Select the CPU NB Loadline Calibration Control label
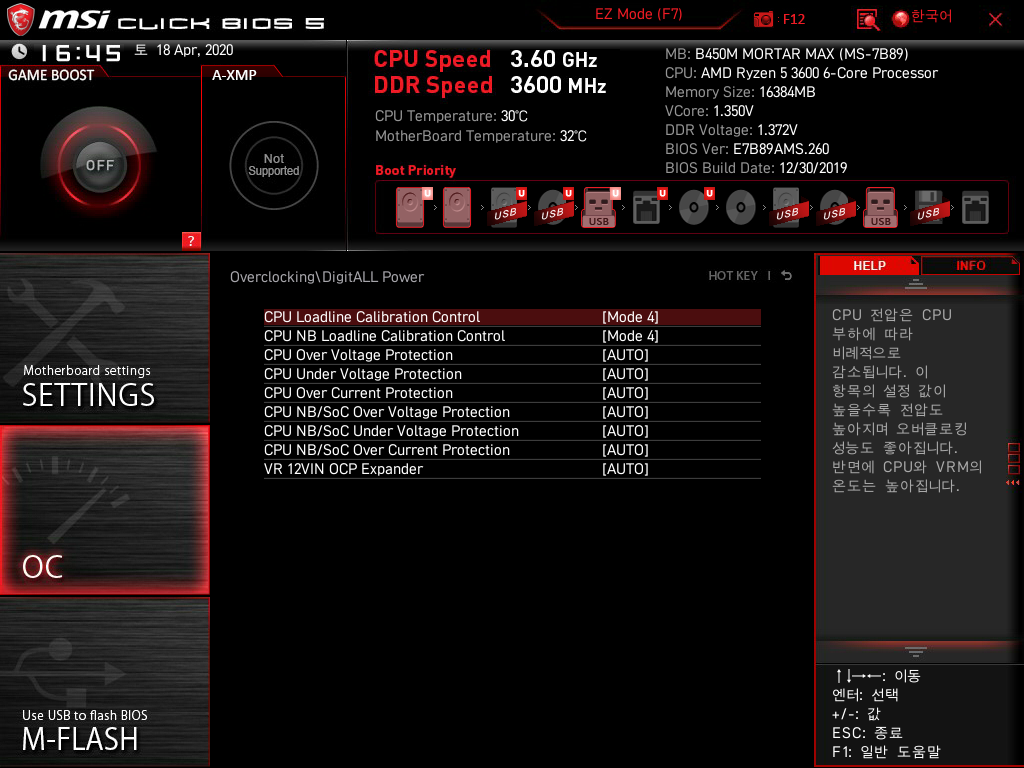This screenshot has height=768, width=1024. [x=384, y=336]
